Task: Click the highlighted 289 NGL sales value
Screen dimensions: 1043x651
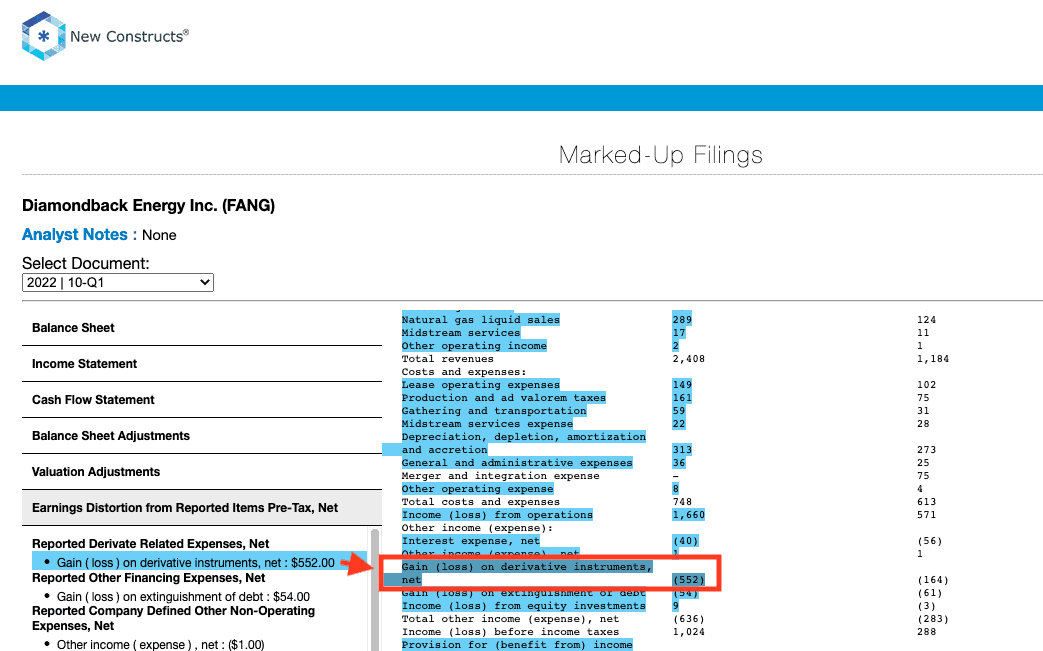Action: 682,320
